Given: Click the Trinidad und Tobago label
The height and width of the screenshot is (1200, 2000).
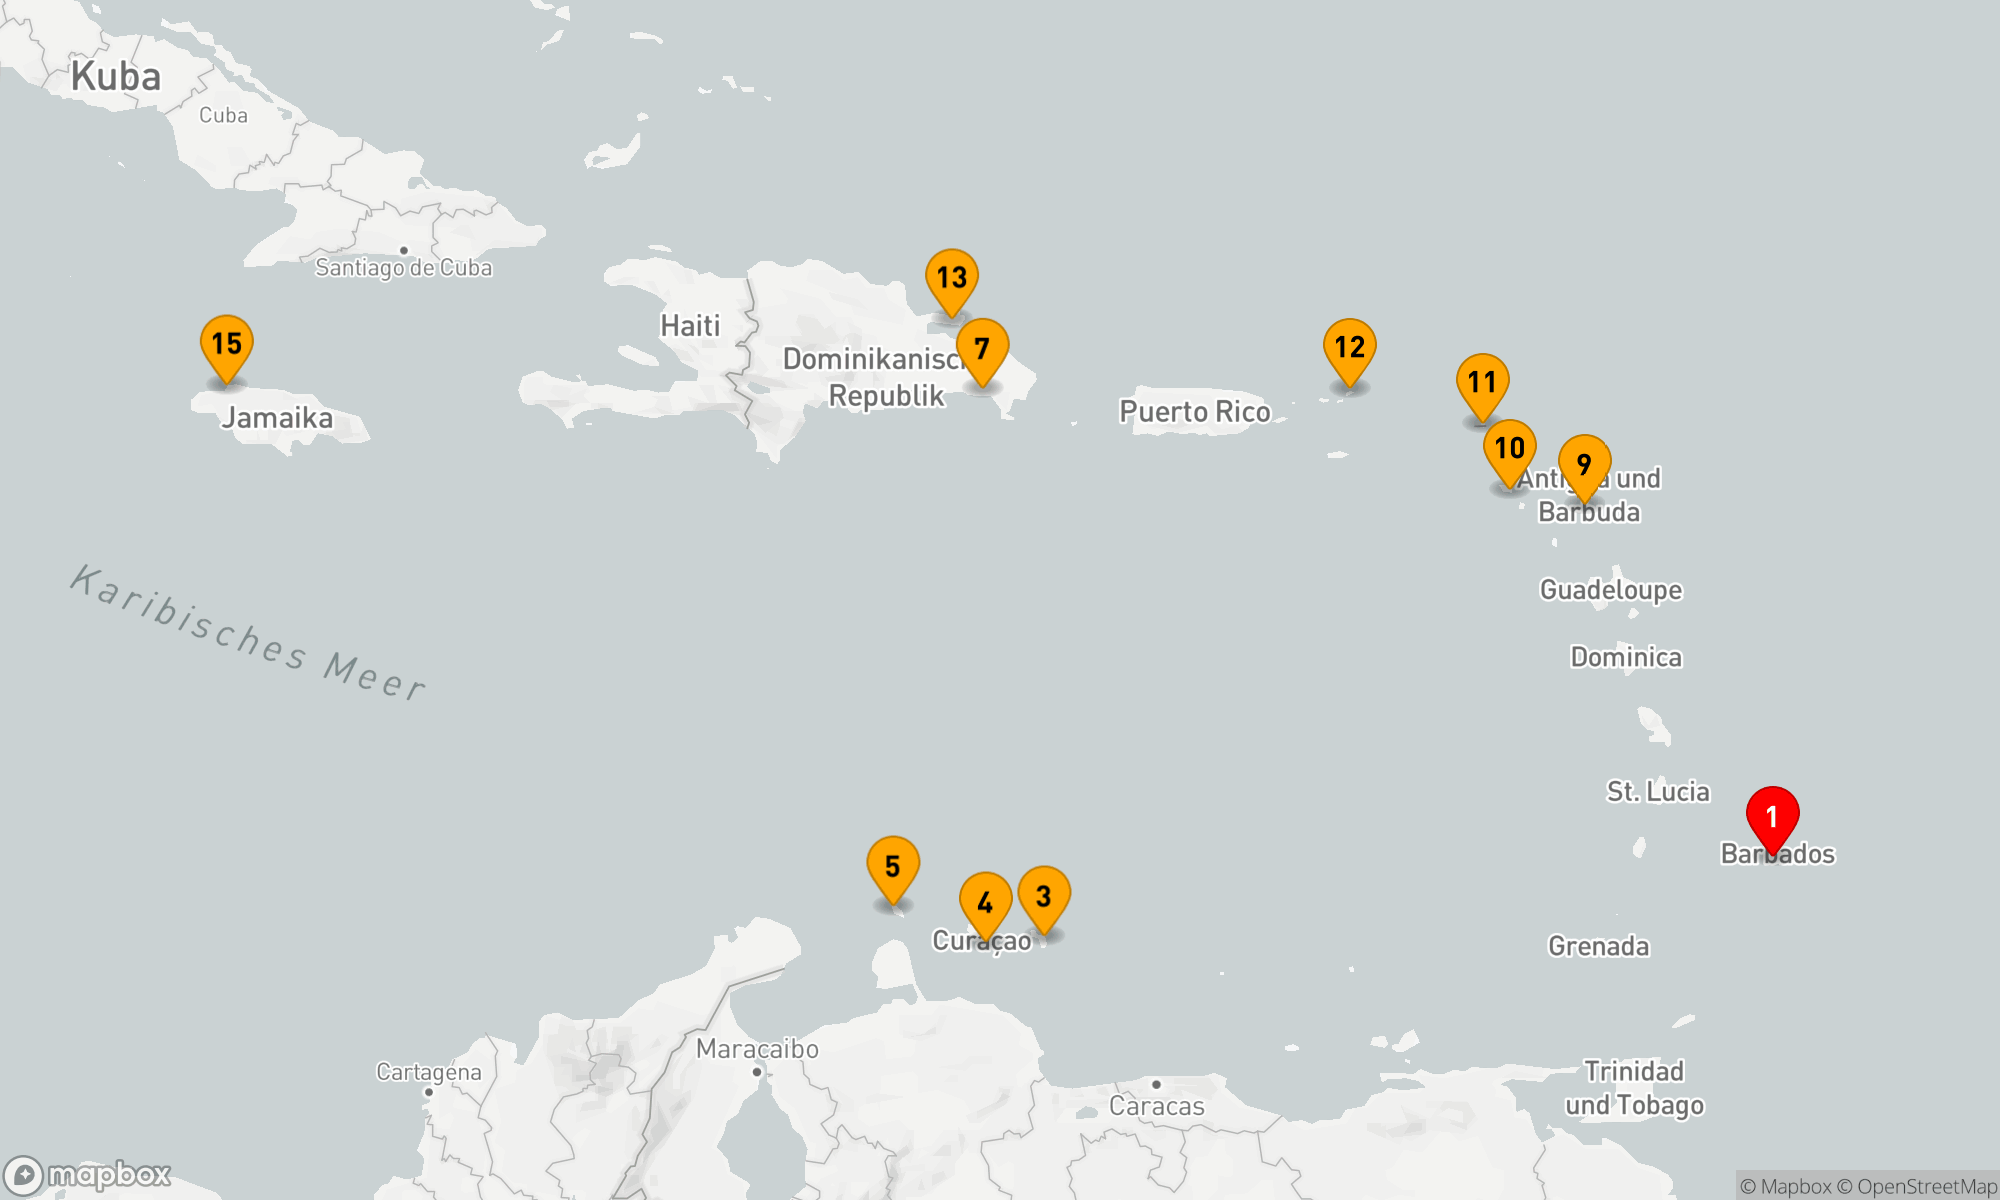Looking at the screenshot, I should [x=1634, y=1088].
